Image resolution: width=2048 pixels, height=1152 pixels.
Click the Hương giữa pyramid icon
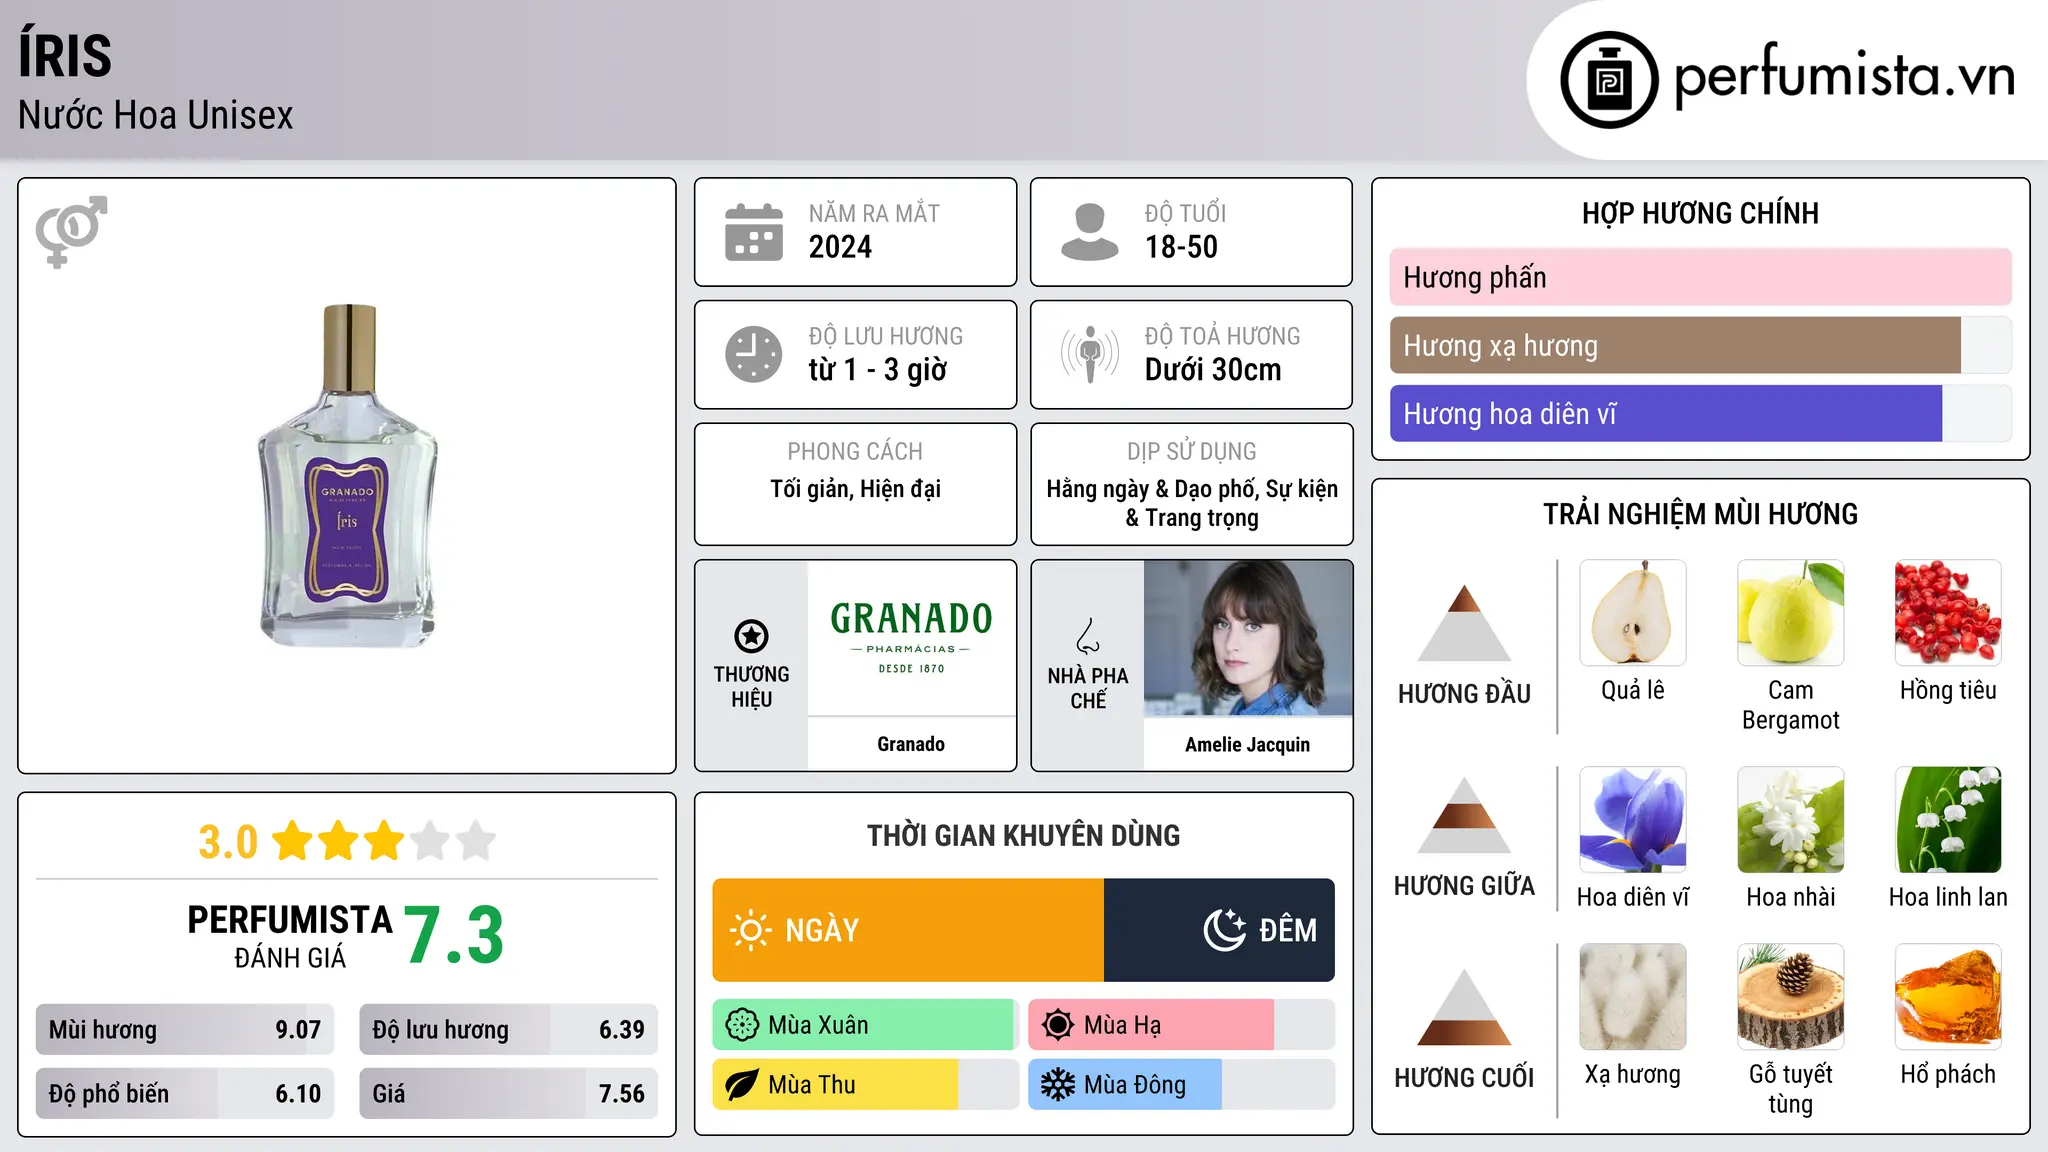[x=1464, y=814]
